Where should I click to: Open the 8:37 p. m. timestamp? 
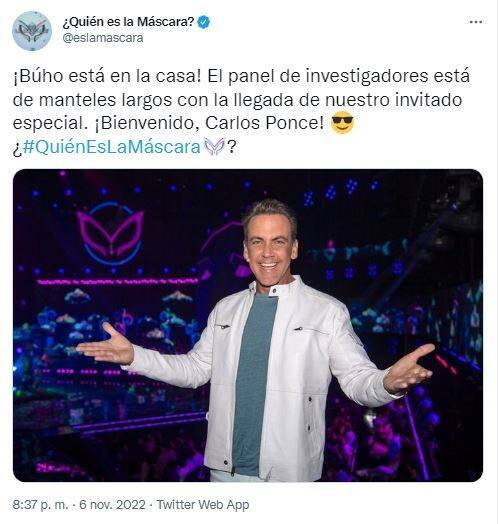[40, 505]
